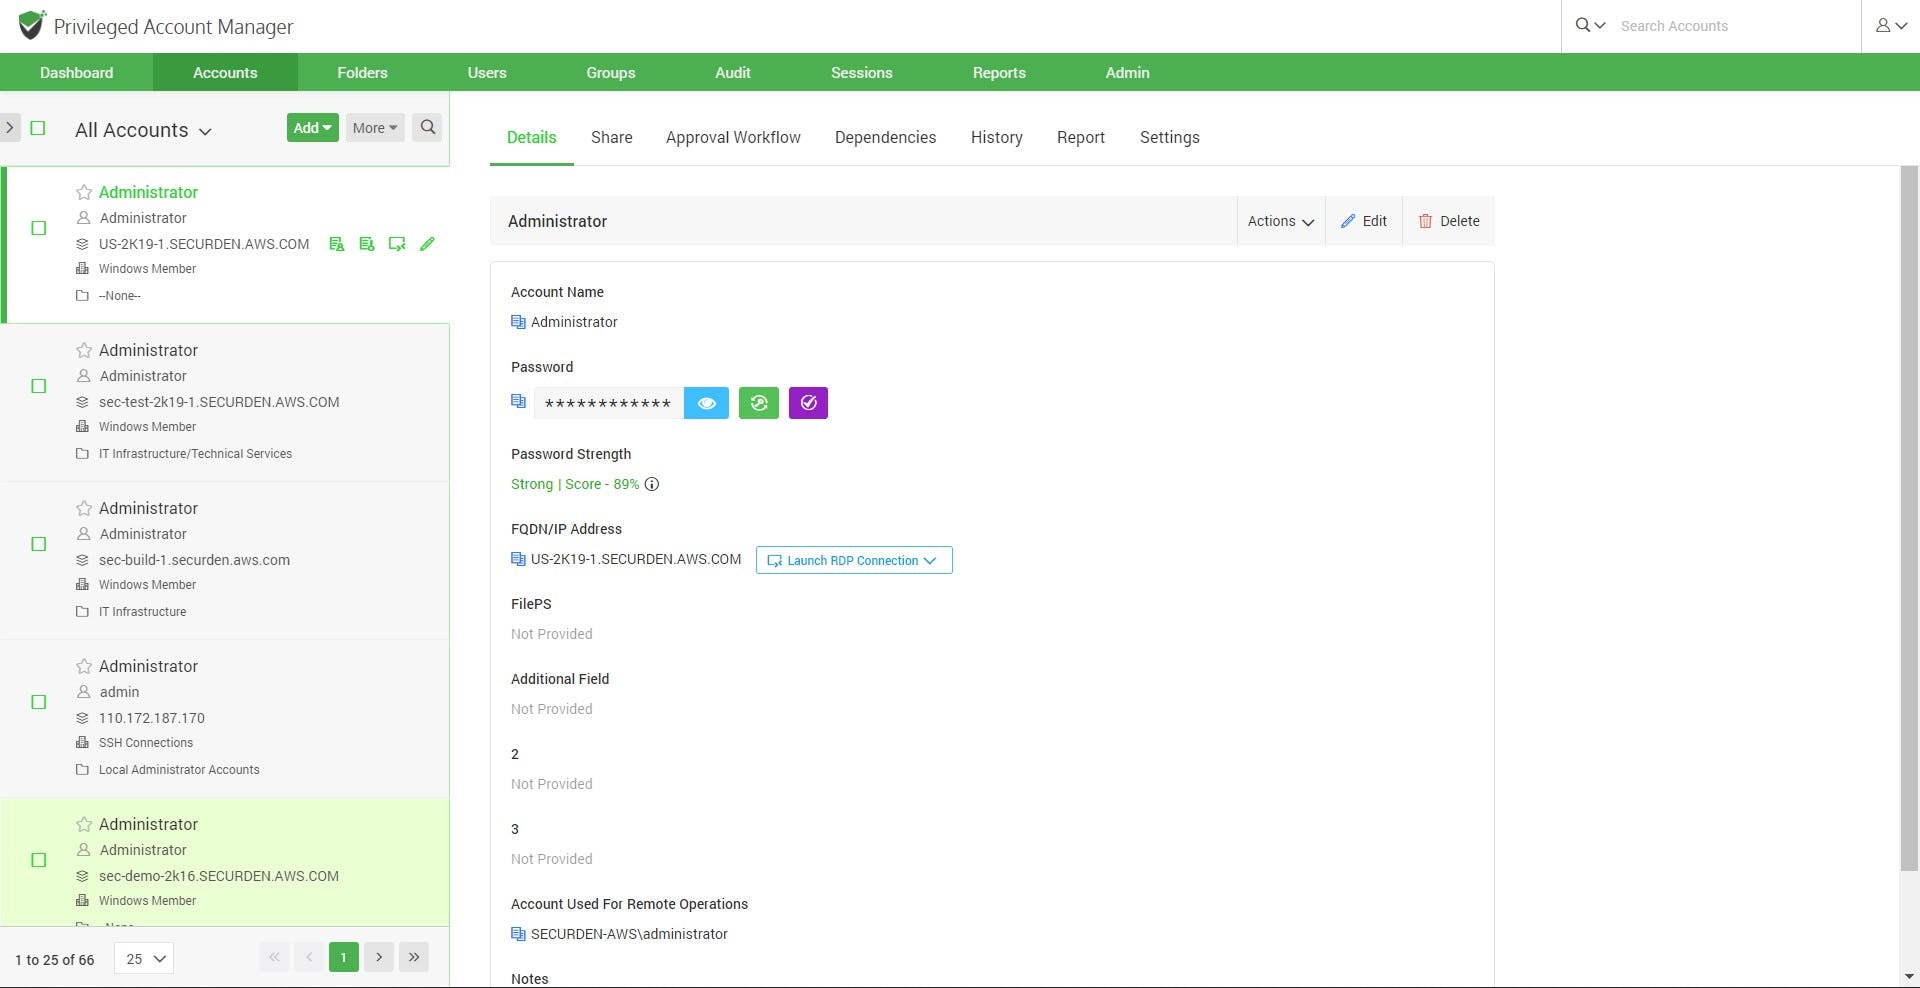
Task: Open the account Settings tab
Action: pos(1170,137)
